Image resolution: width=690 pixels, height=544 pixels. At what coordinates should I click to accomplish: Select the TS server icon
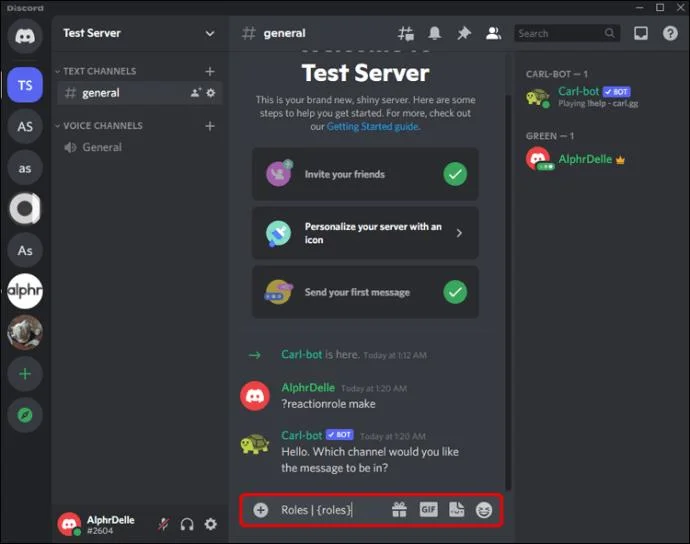[x=25, y=85]
